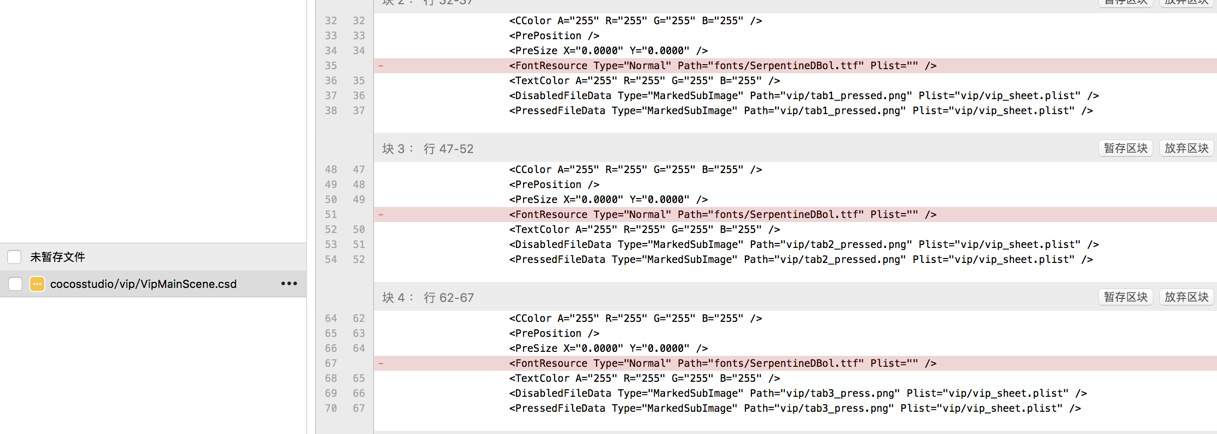Viewport: 1217px width, 434px height.
Task: Click the 暂存区块 button of block 2
Action: pyautogui.click(x=1125, y=3)
